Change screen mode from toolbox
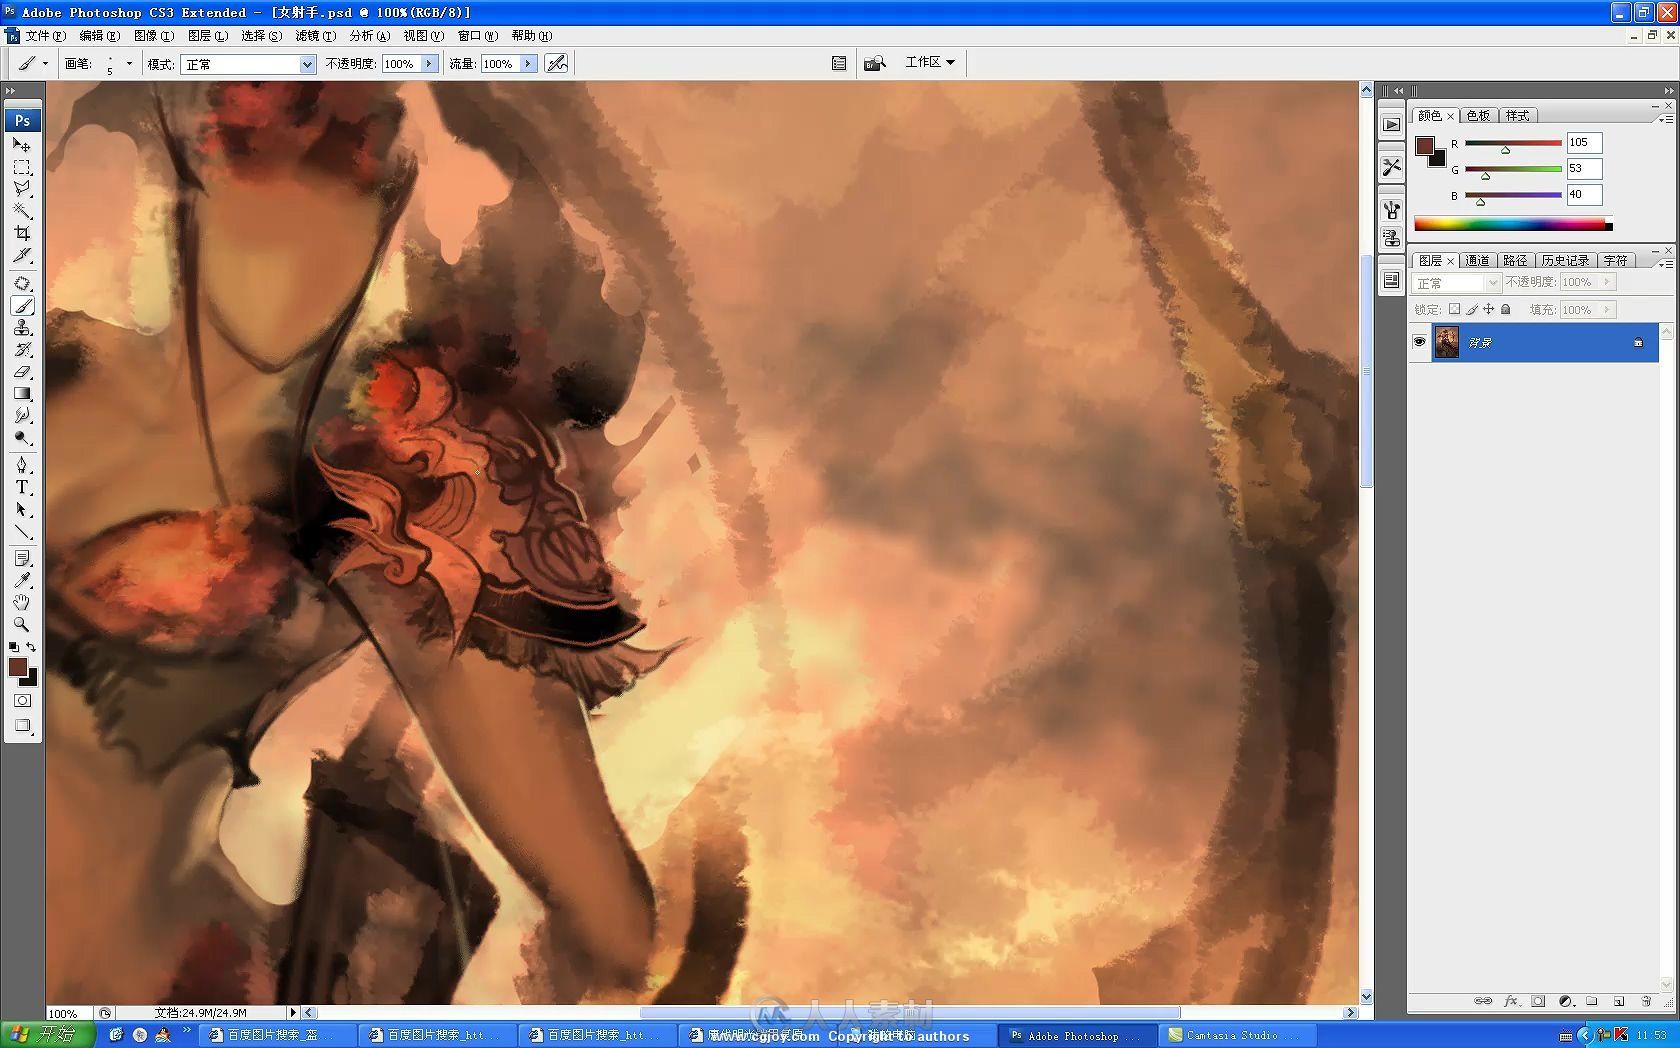Viewport: 1680px width, 1048px height. tap(22, 726)
